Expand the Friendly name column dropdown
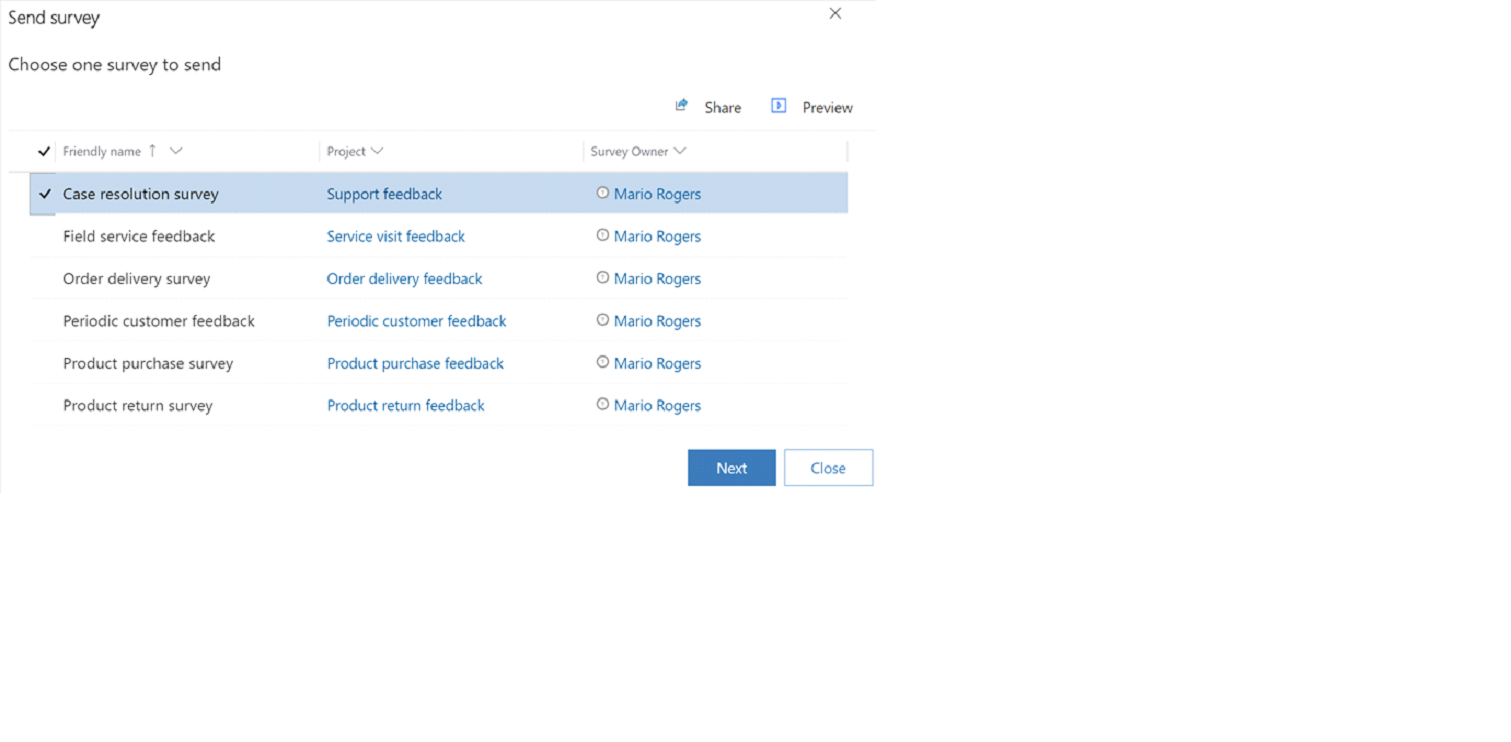The image size is (1511, 742). click(176, 151)
